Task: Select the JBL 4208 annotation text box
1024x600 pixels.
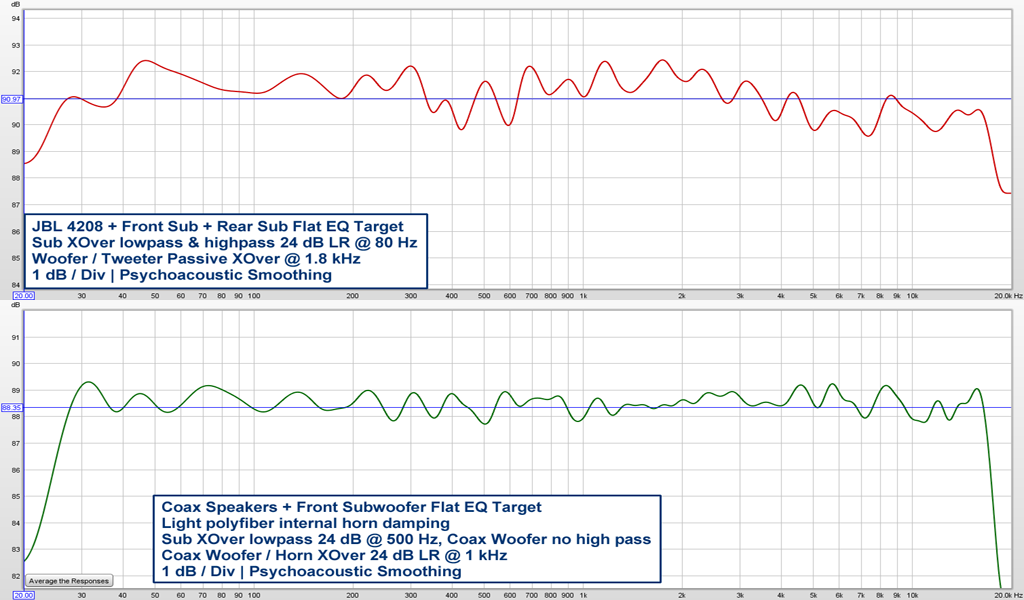Action: [x=226, y=250]
